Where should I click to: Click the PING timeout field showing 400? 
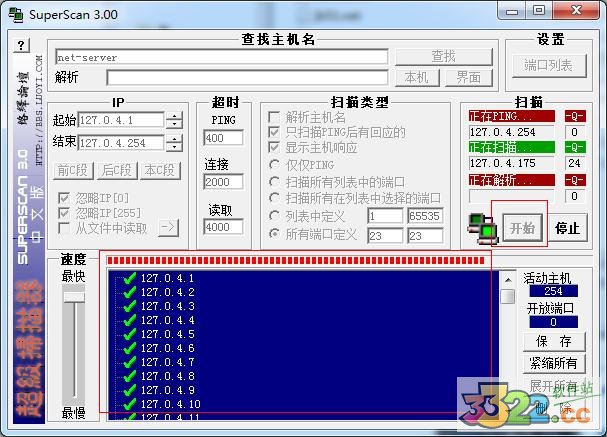pos(223,138)
